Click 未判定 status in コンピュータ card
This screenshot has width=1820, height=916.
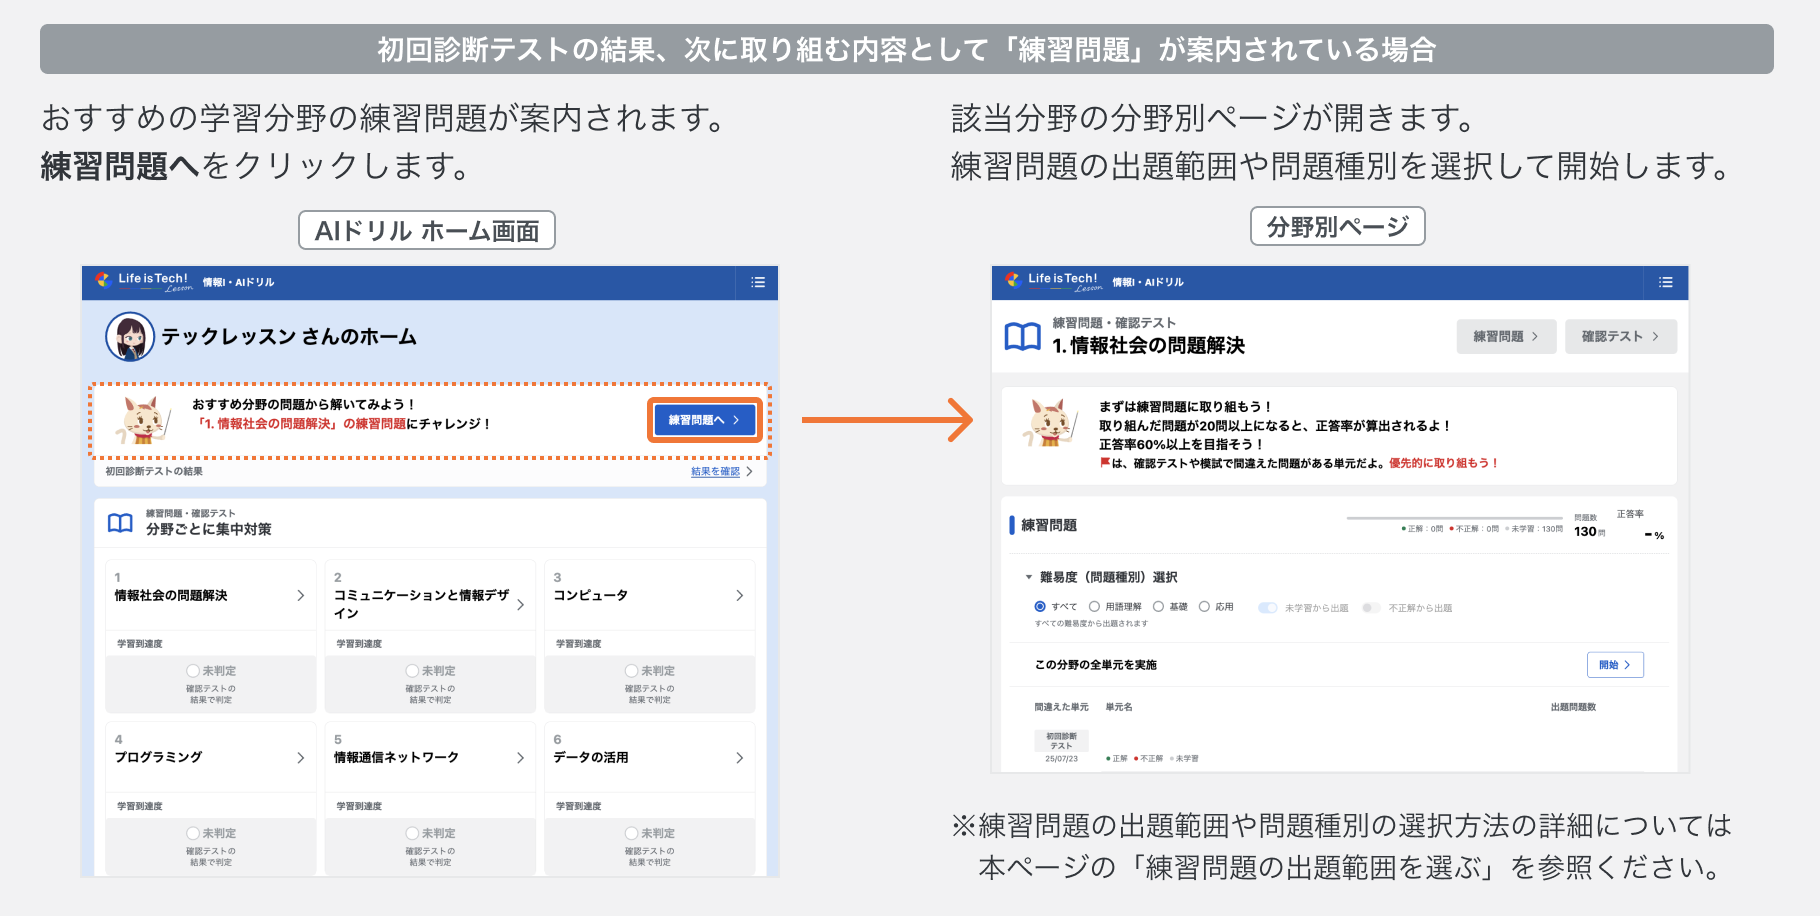coord(650,671)
